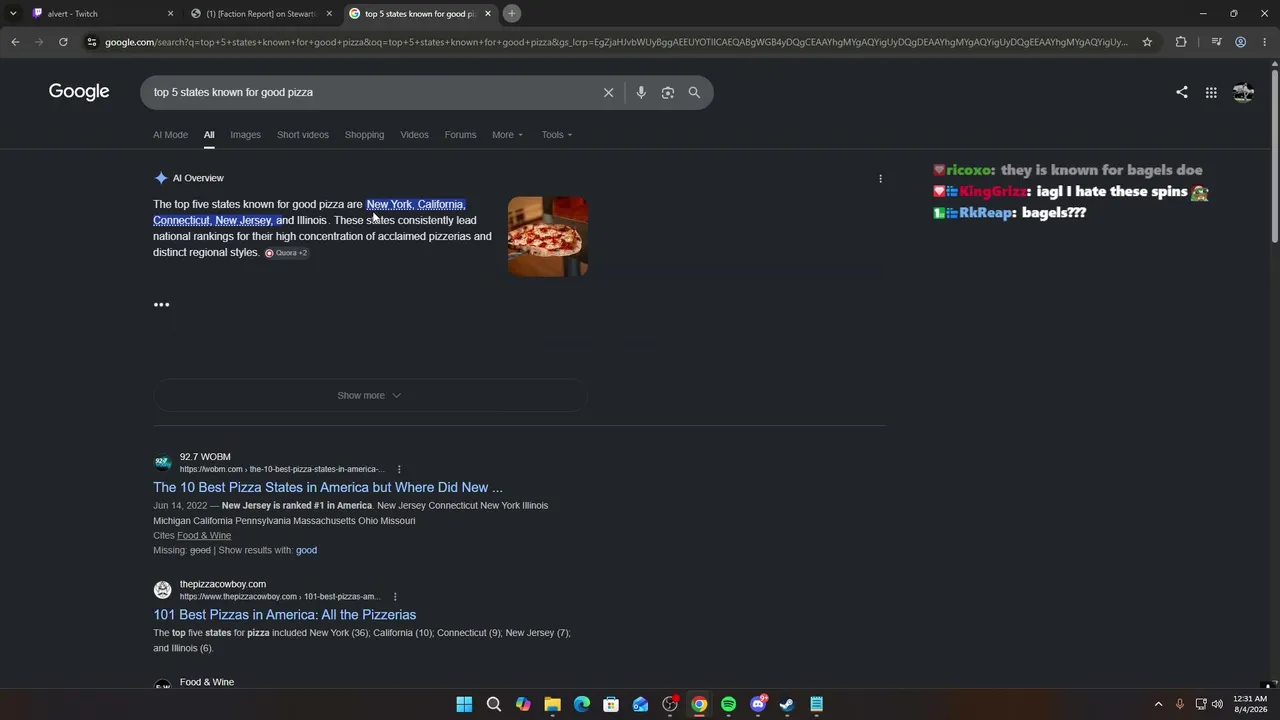
Task: Open the 10 Best Pizza States result
Action: click(x=328, y=487)
